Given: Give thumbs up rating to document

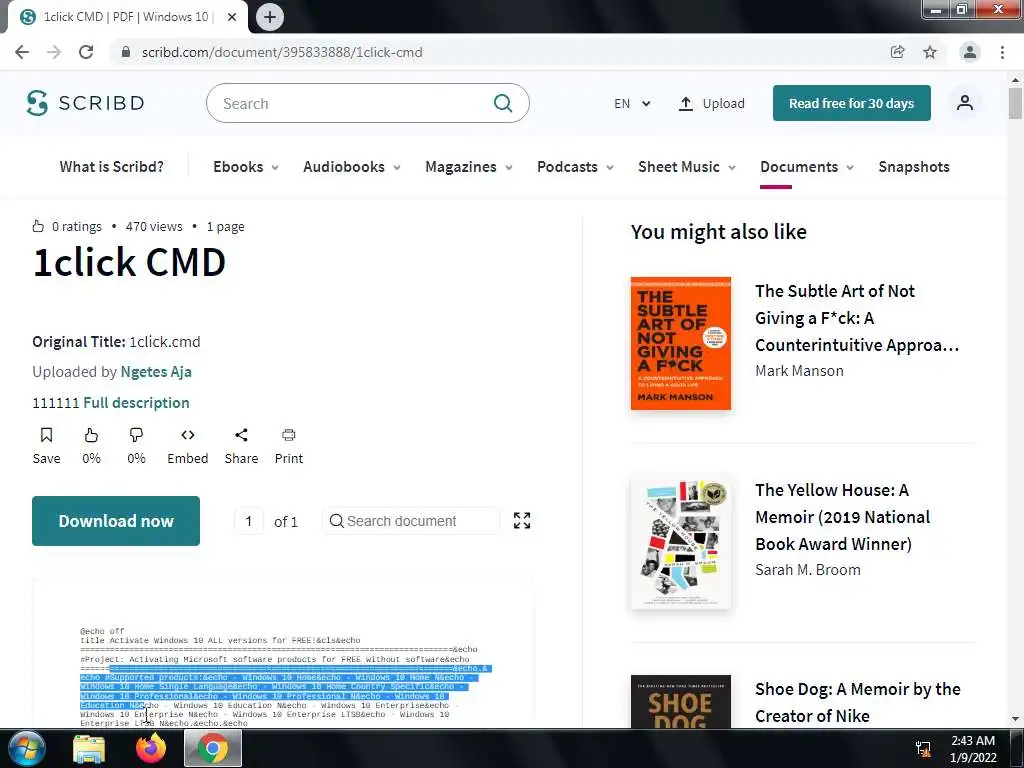Looking at the screenshot, I should [x=91, y=446].
